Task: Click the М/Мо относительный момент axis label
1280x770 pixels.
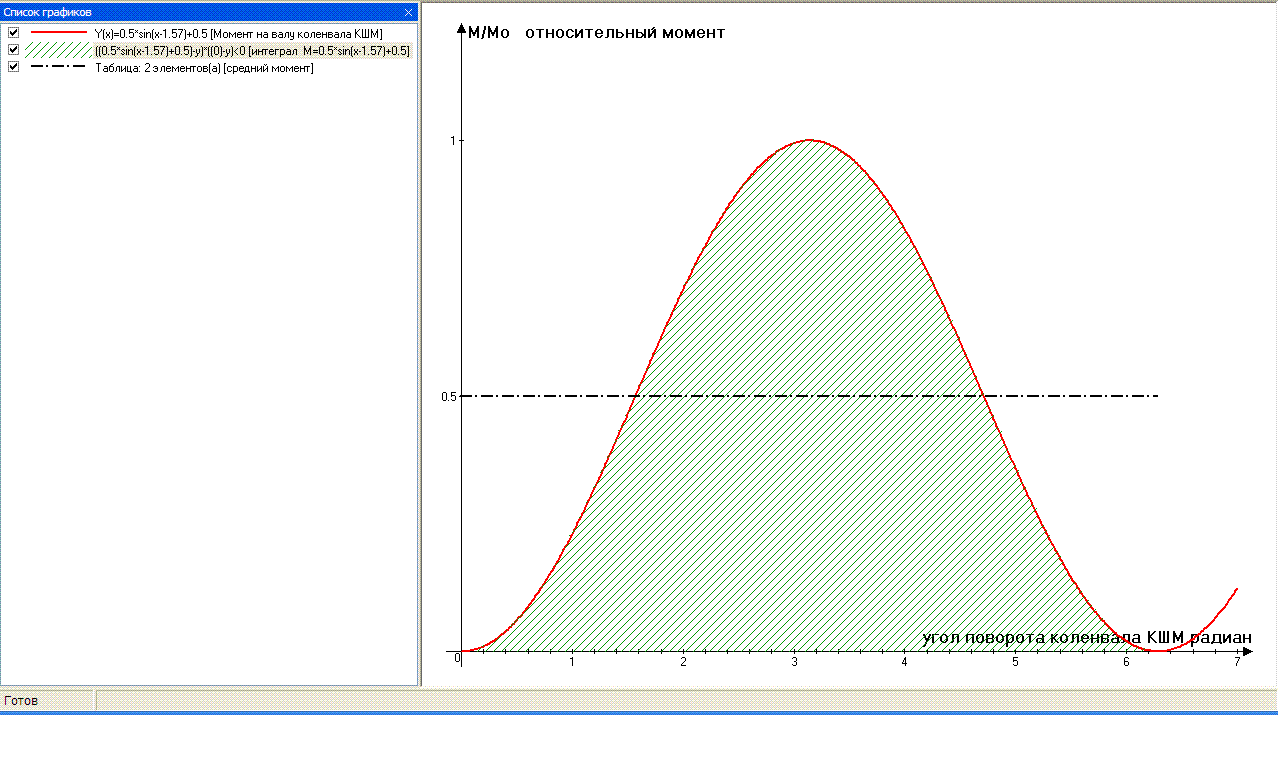Action: (x=596, y=33)
